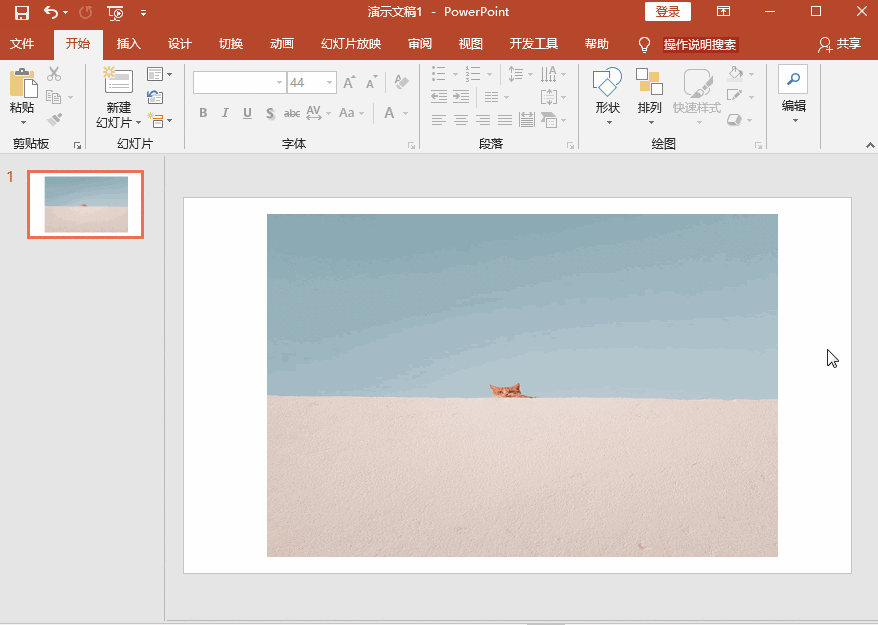
Task: Click the Save icon in quick access toolbar
Action: point(21,12)
